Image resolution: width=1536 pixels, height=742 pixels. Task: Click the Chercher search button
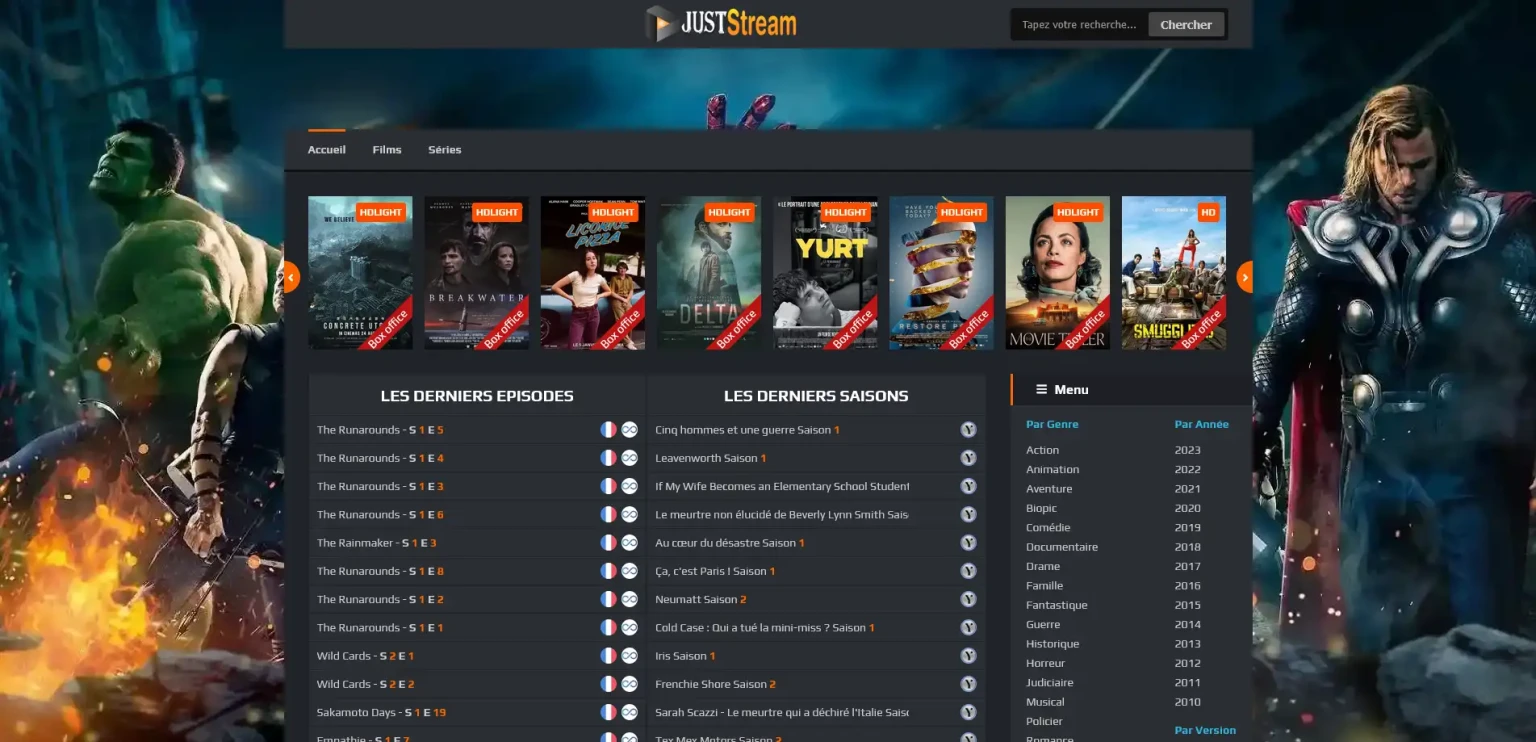(1186, 25)
